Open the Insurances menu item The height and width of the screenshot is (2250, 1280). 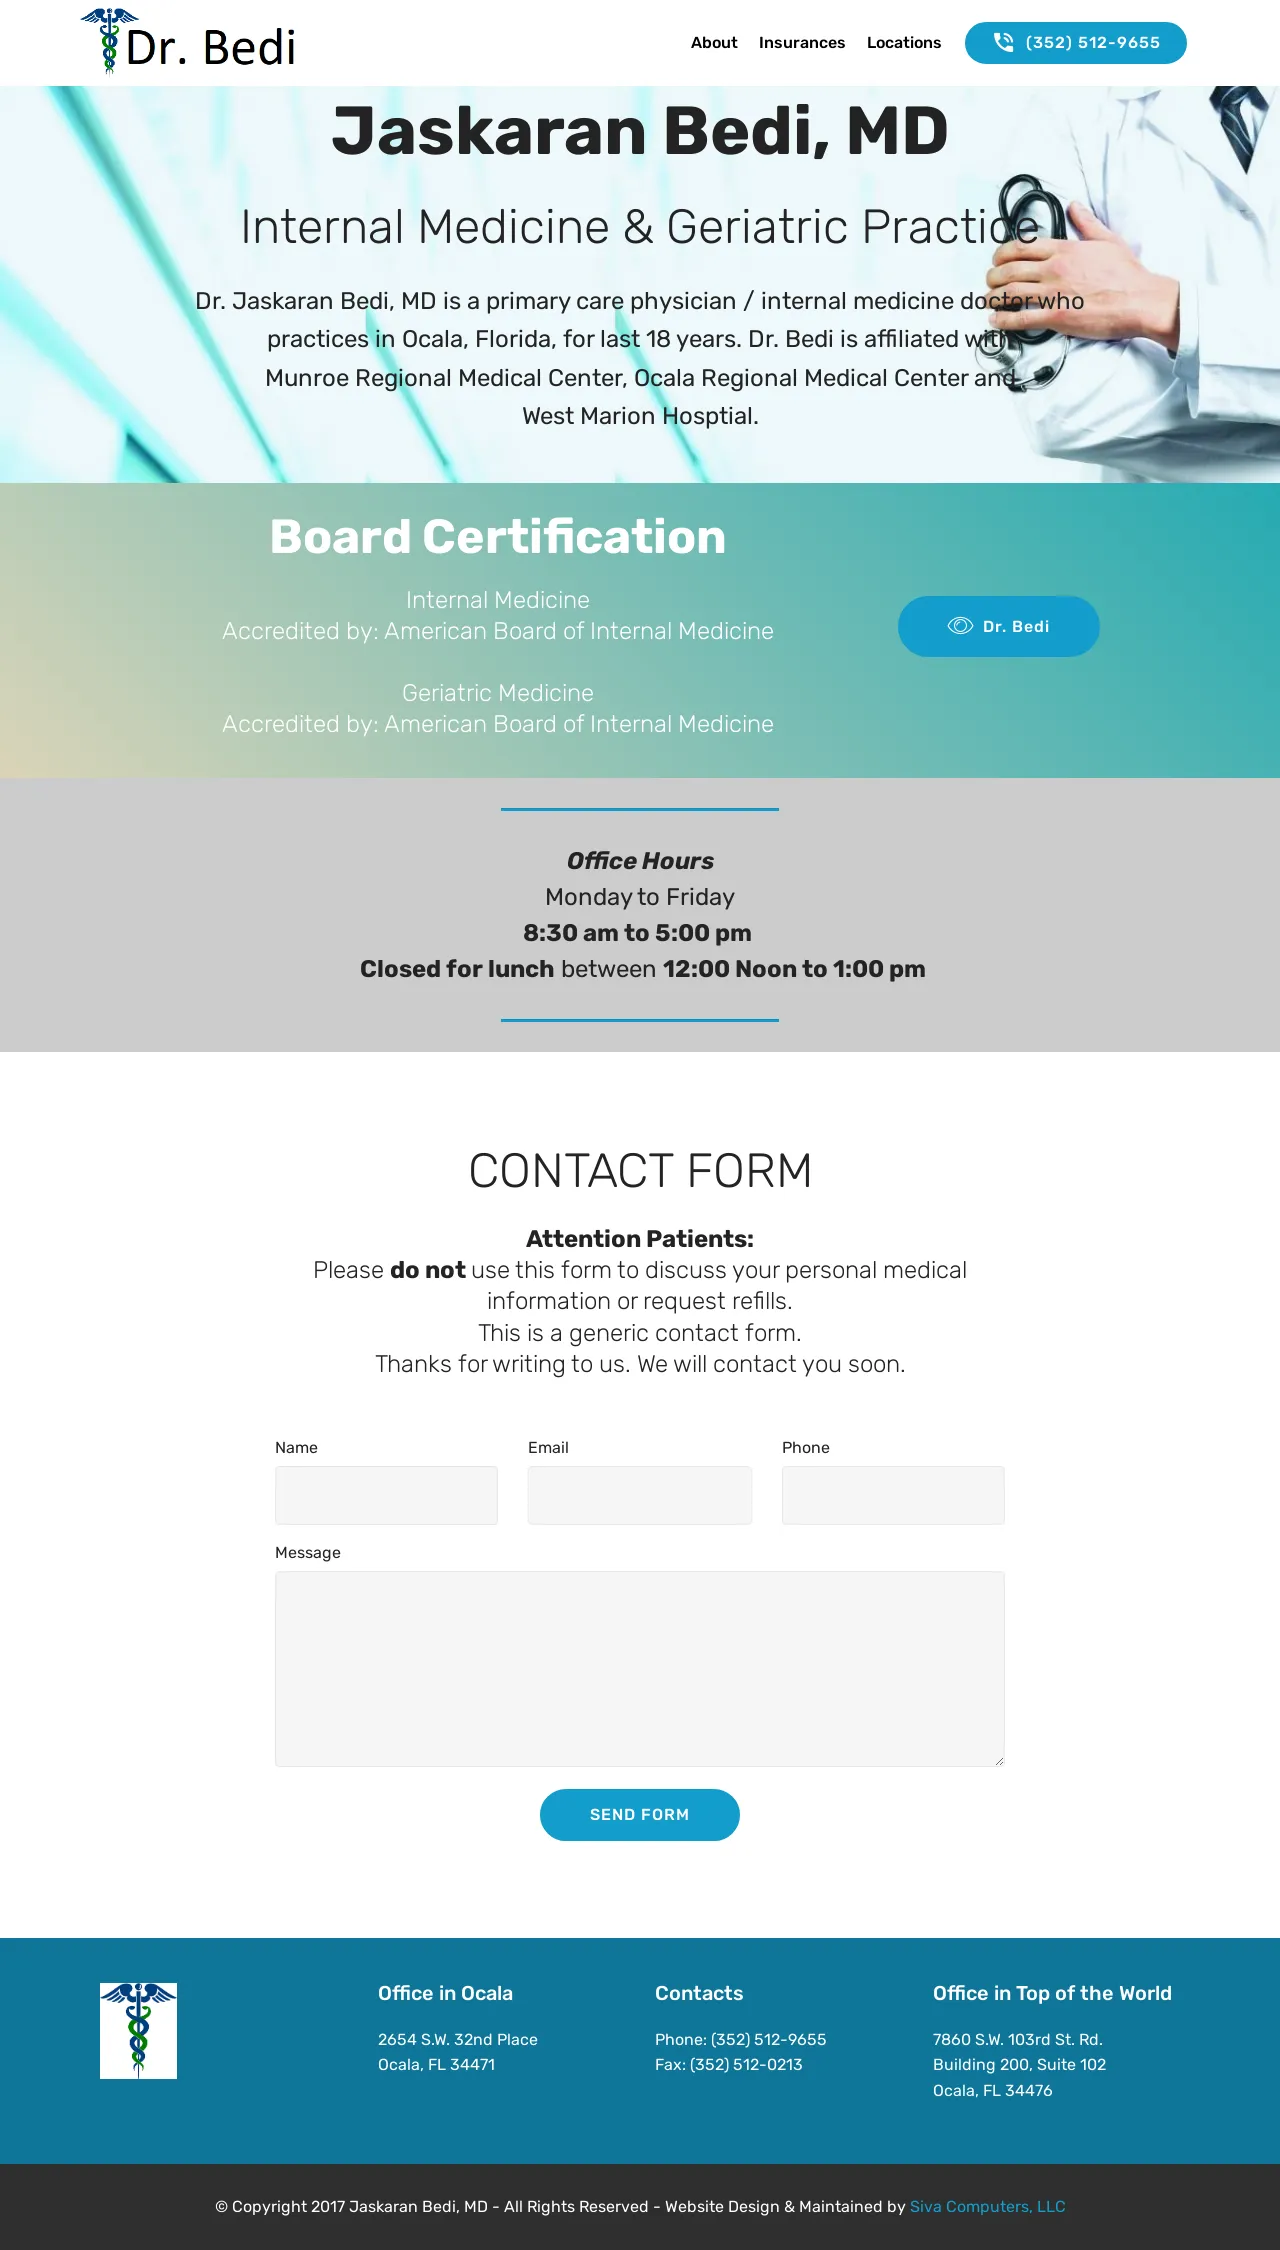(802, 43)
